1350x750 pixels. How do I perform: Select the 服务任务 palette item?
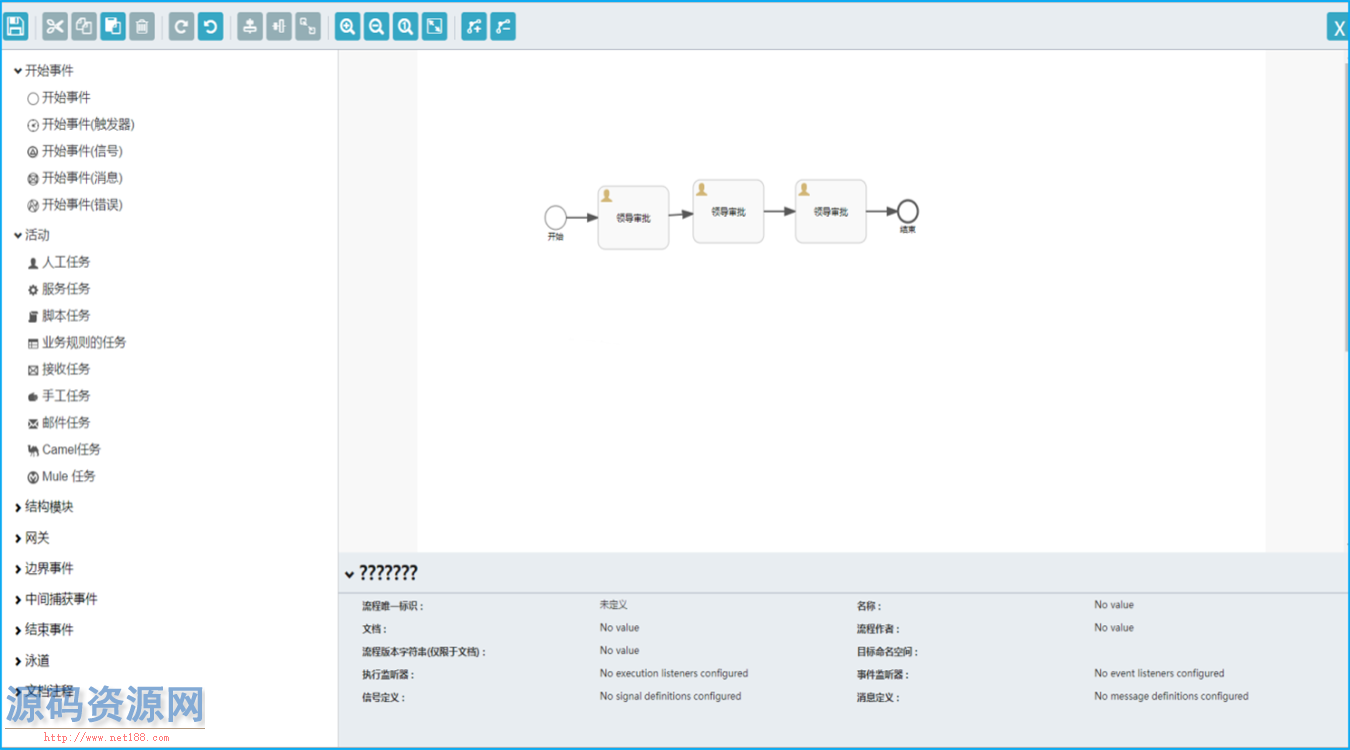[59, 289]
